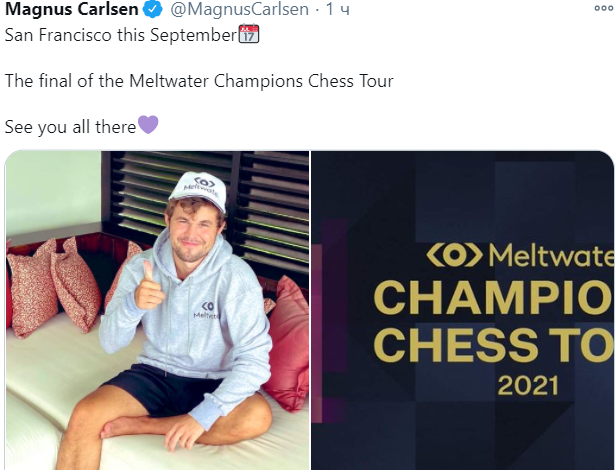Viewport: 616px width, 470px height.
Task: Click the calendar emoji after September
Action: coord(249,34)
